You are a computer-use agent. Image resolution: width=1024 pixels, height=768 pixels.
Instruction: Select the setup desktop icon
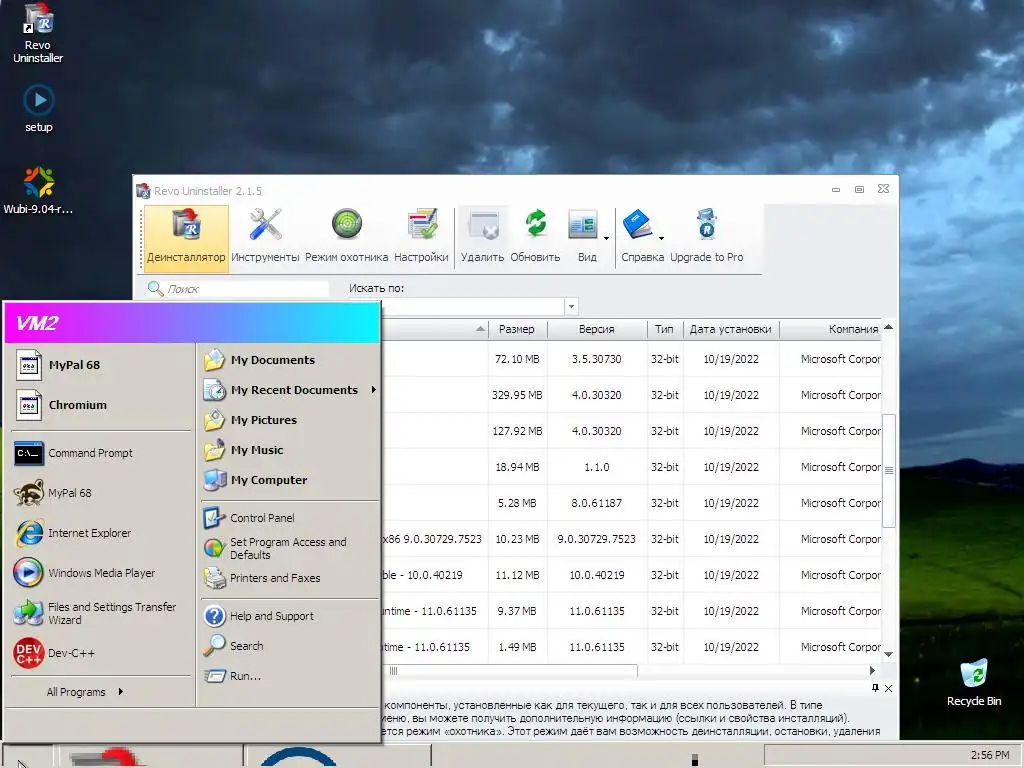pos(39,108)
